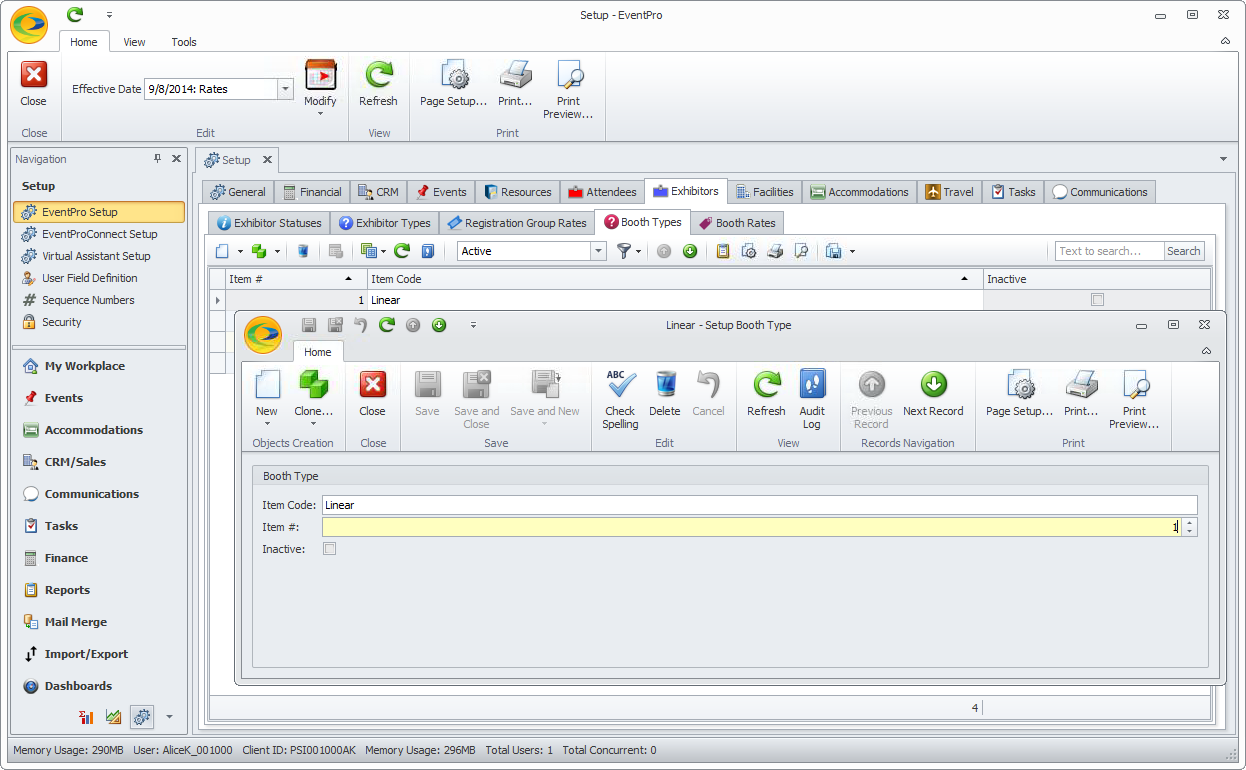
Task: Close the Setup document tab
Action: tap(267, 160)
